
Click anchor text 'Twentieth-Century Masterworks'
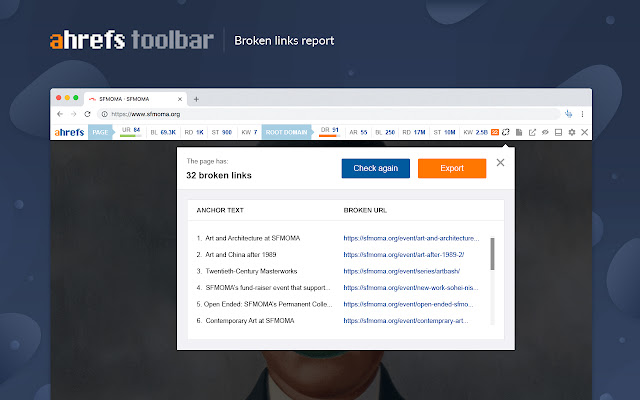click(251, 271)
